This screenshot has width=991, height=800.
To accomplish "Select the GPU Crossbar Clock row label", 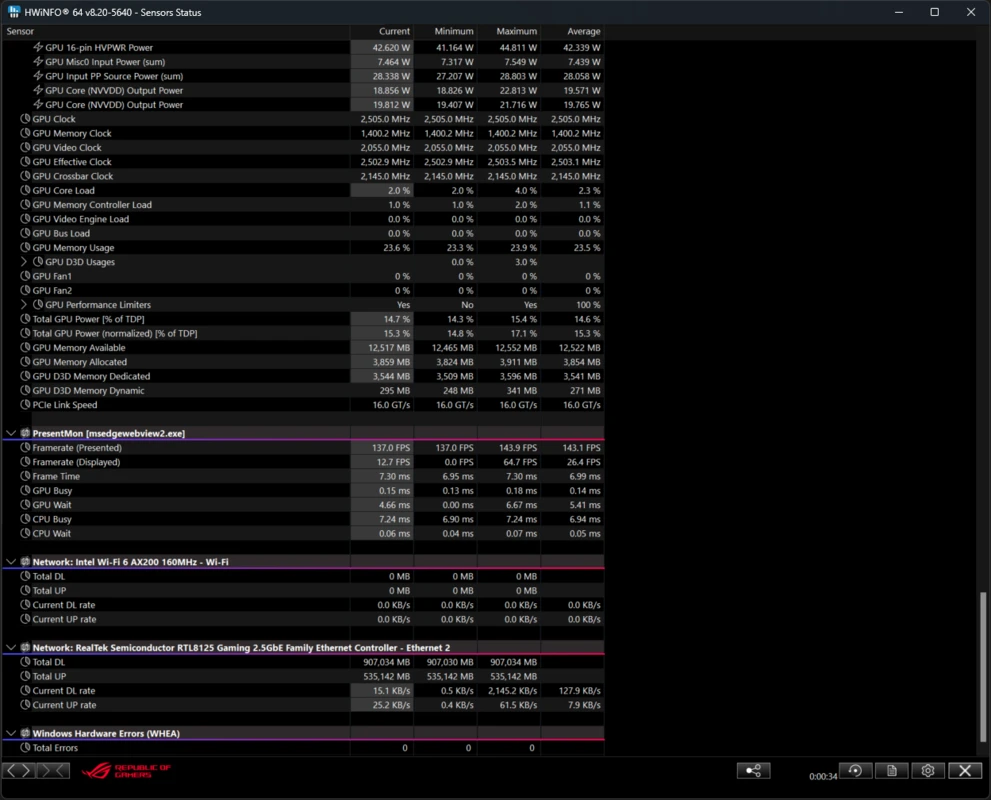I will click(73, 176).
